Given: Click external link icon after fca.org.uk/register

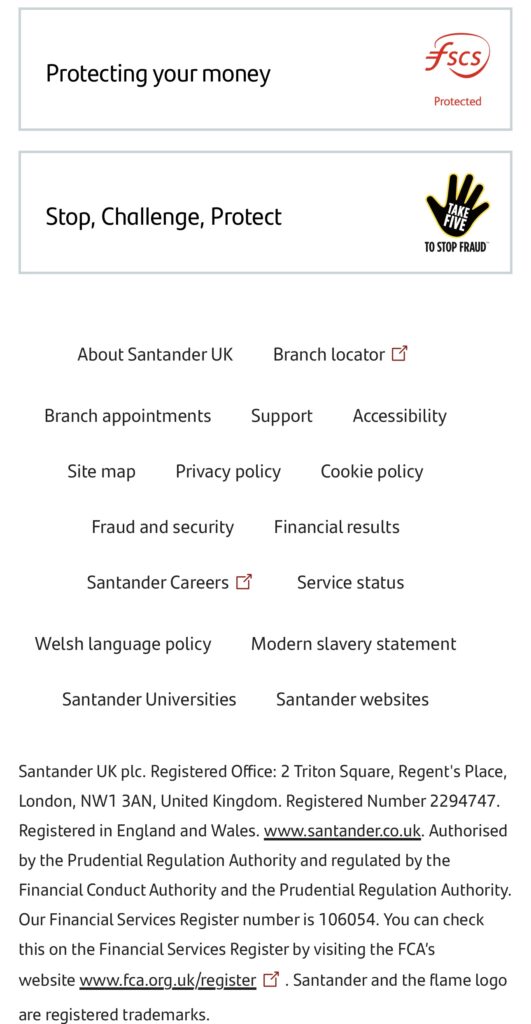Looking at the screenshot, I should click(x=270, y=980).
